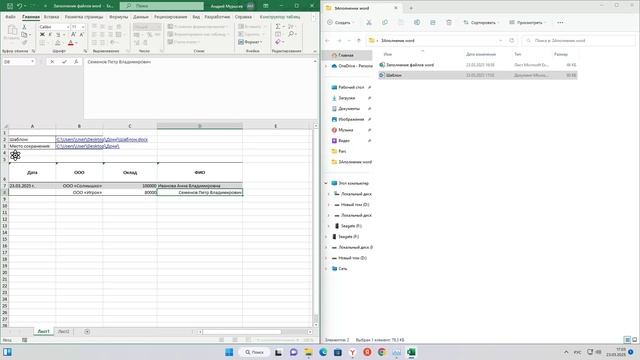The image size is (640, 360).
Task: Open a new Explorer tab
Action: [411, 8]
